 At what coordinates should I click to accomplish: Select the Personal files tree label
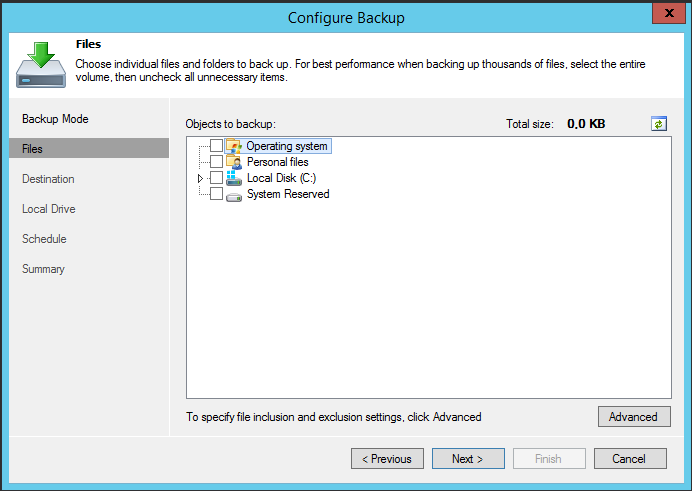tap(278, 162)
